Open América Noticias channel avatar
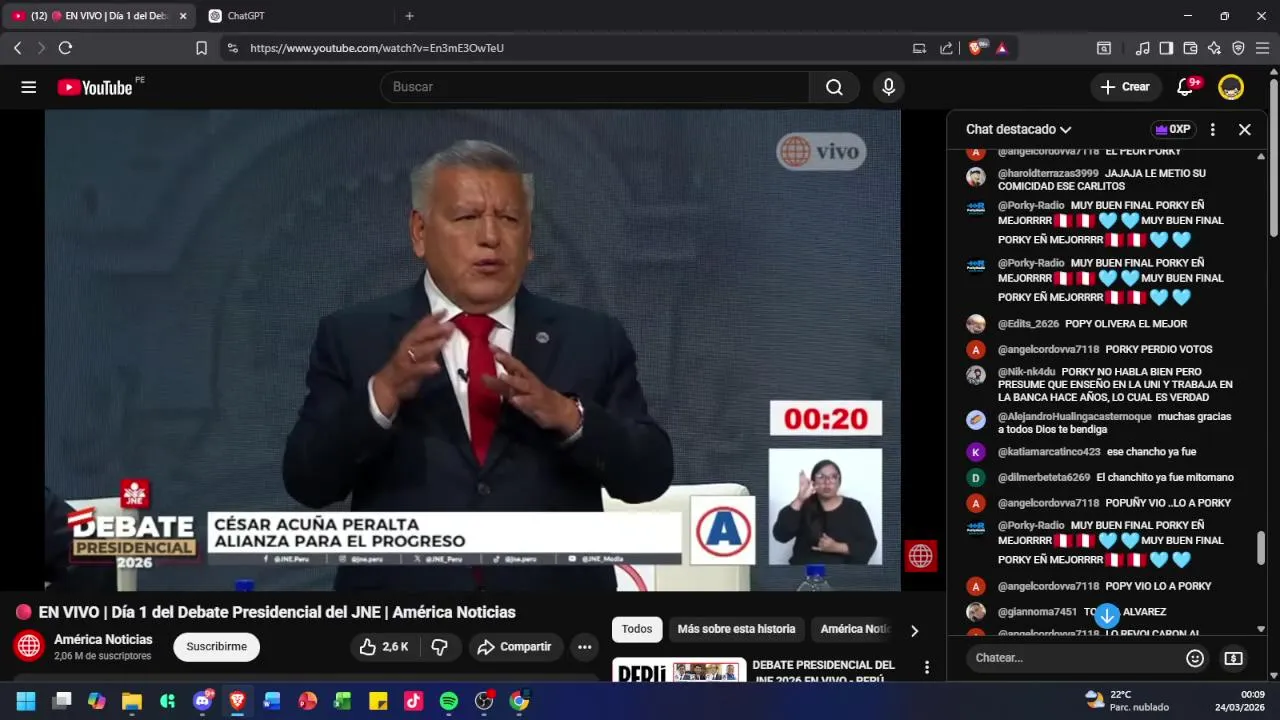Image resolution: width=1280 pixels, height=720 pixels. [29, 646]
